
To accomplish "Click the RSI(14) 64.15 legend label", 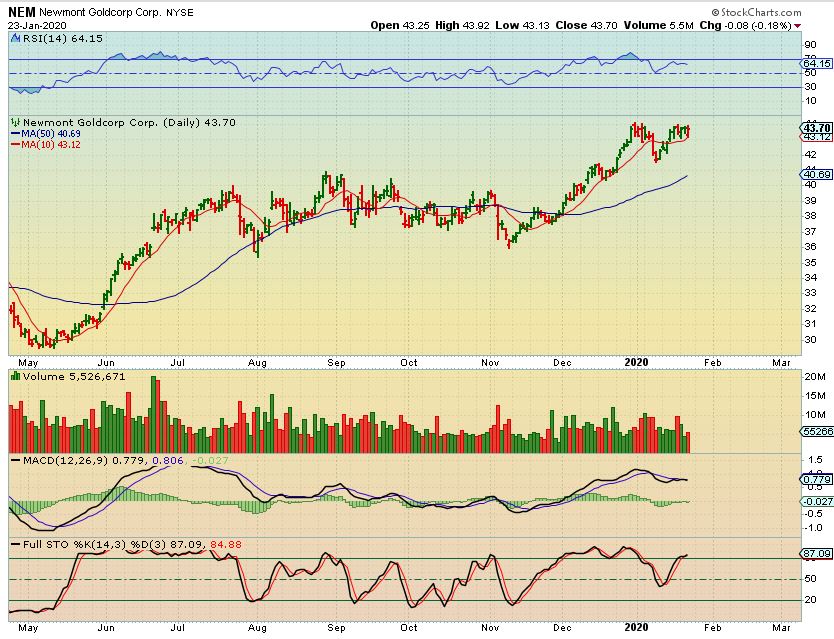I will click(62, 38).
